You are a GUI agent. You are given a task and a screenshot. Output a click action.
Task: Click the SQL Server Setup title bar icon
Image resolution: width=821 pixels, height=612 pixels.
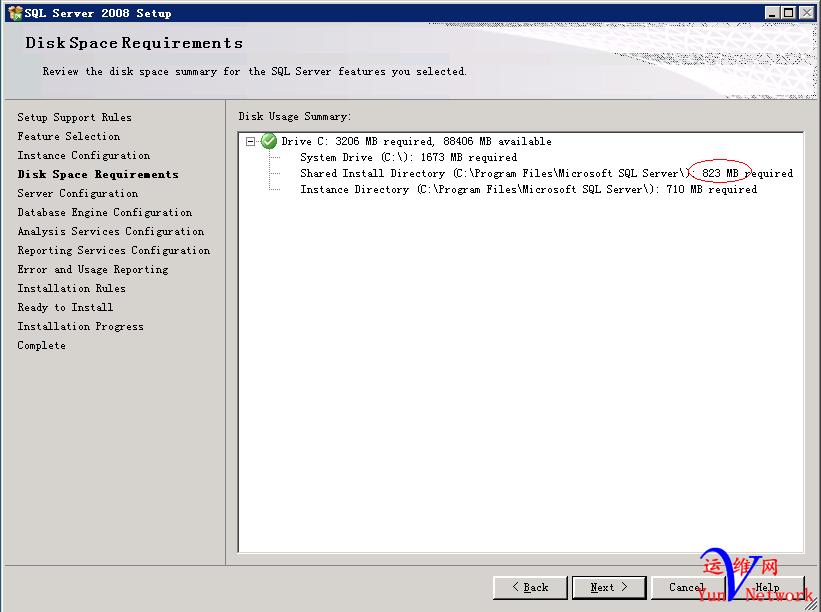(x=15, y=13)
